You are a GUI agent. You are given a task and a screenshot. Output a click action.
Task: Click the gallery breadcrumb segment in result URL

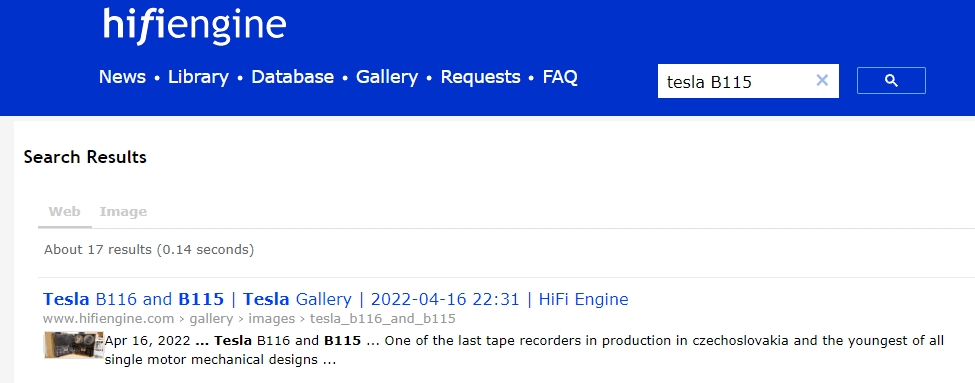tap(211, 319)
